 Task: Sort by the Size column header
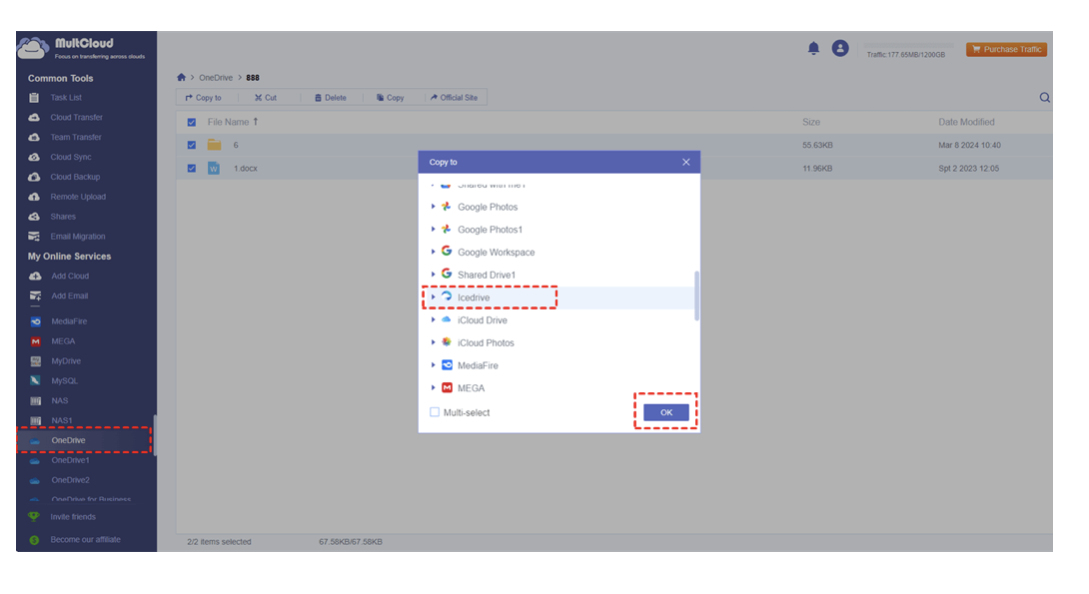(811, 122)
